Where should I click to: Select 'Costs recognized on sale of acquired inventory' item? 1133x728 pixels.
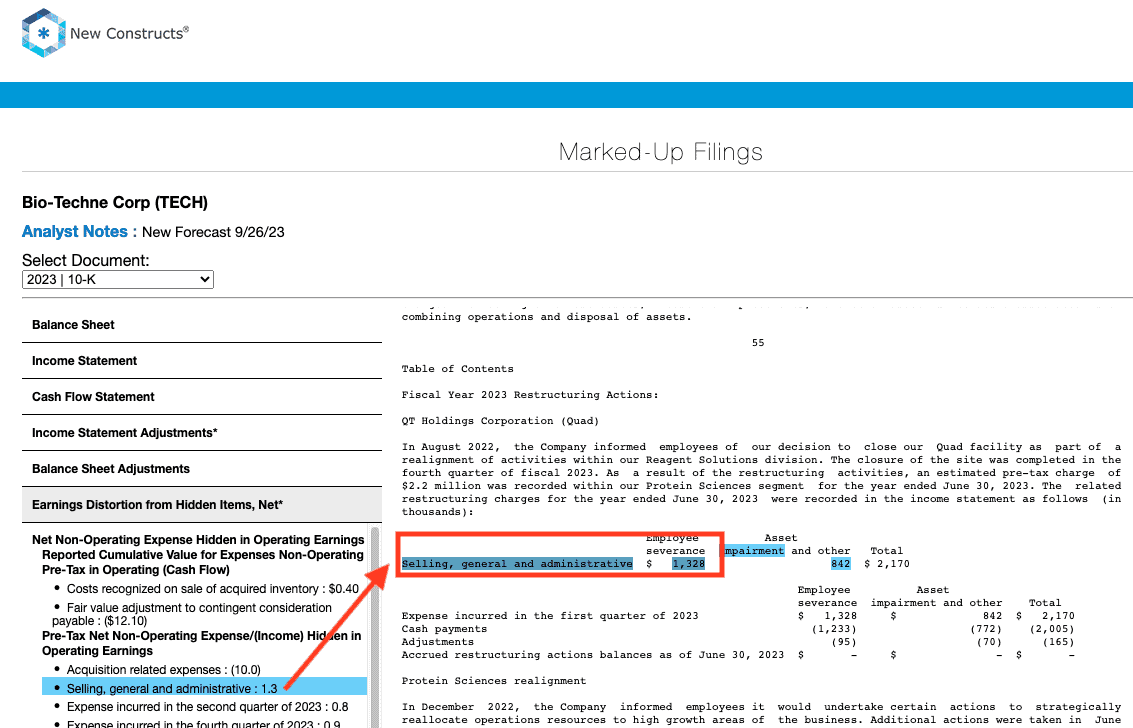212,589
